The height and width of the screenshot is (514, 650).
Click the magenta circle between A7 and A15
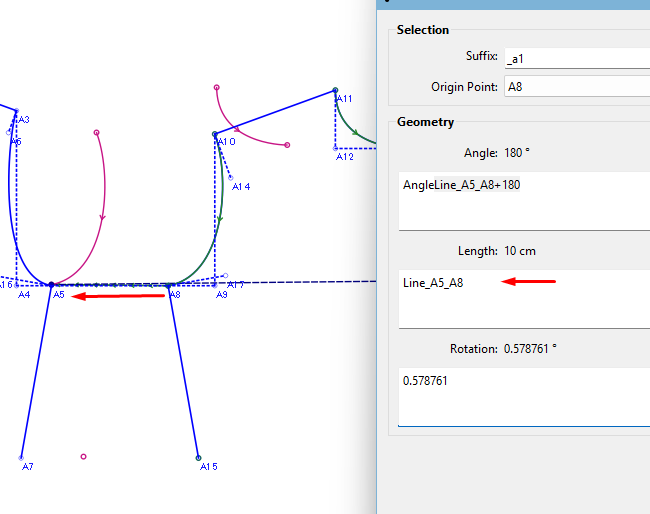[84, 456]
